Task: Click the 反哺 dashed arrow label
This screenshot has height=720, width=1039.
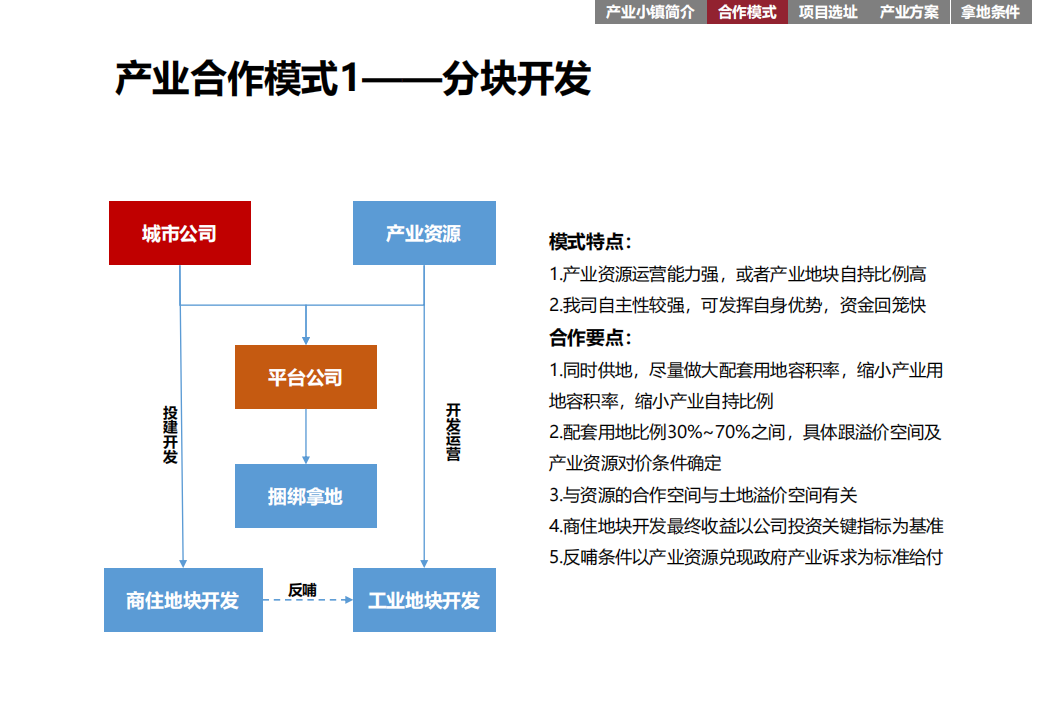Action: (x=302, y=590)
